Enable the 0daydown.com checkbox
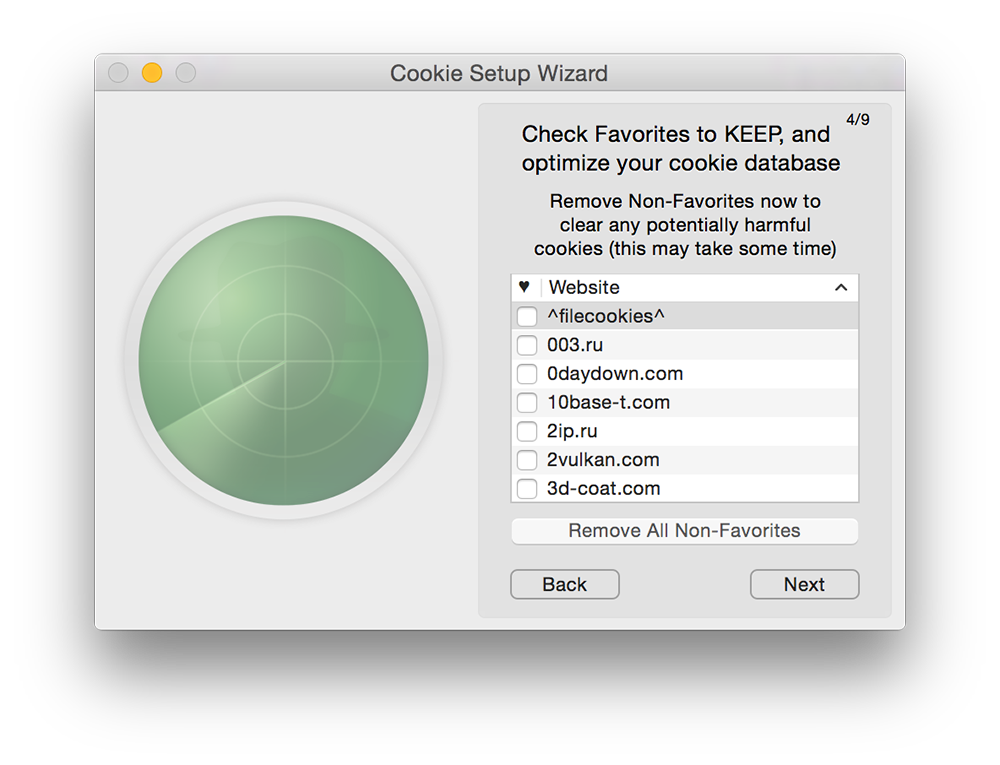Screen dimensions: 1000x765 (x=527, y=375)
